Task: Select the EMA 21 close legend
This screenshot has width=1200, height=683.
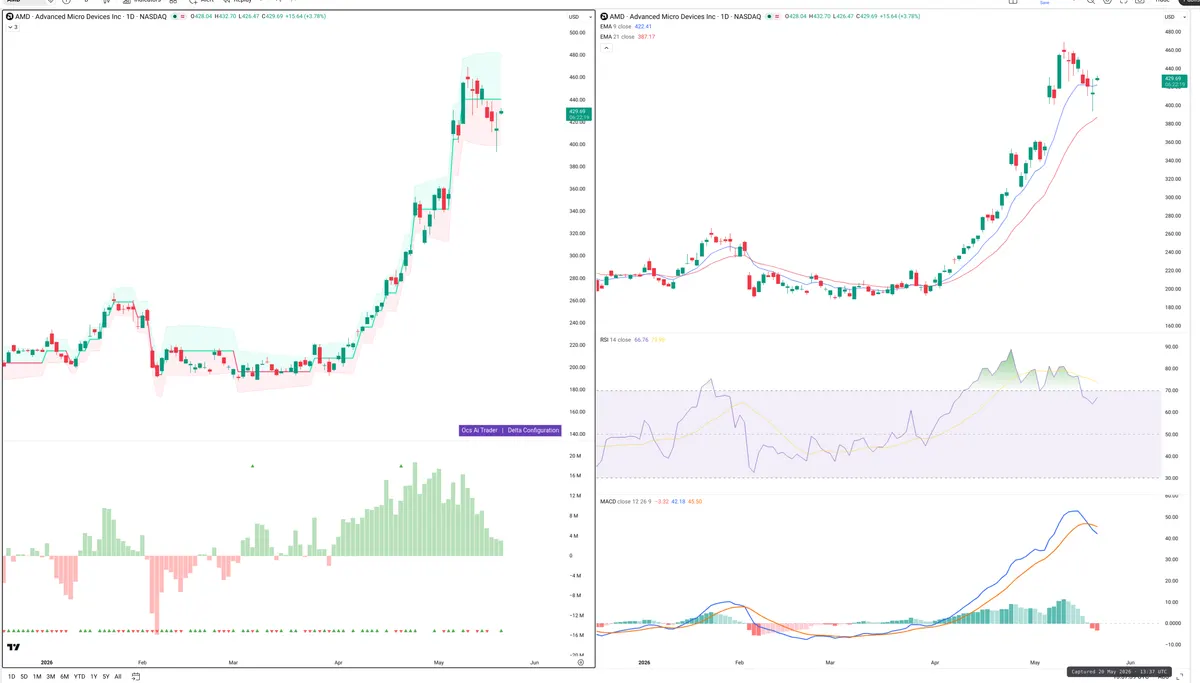Action: pyautogui.click(x=617, y=37)
